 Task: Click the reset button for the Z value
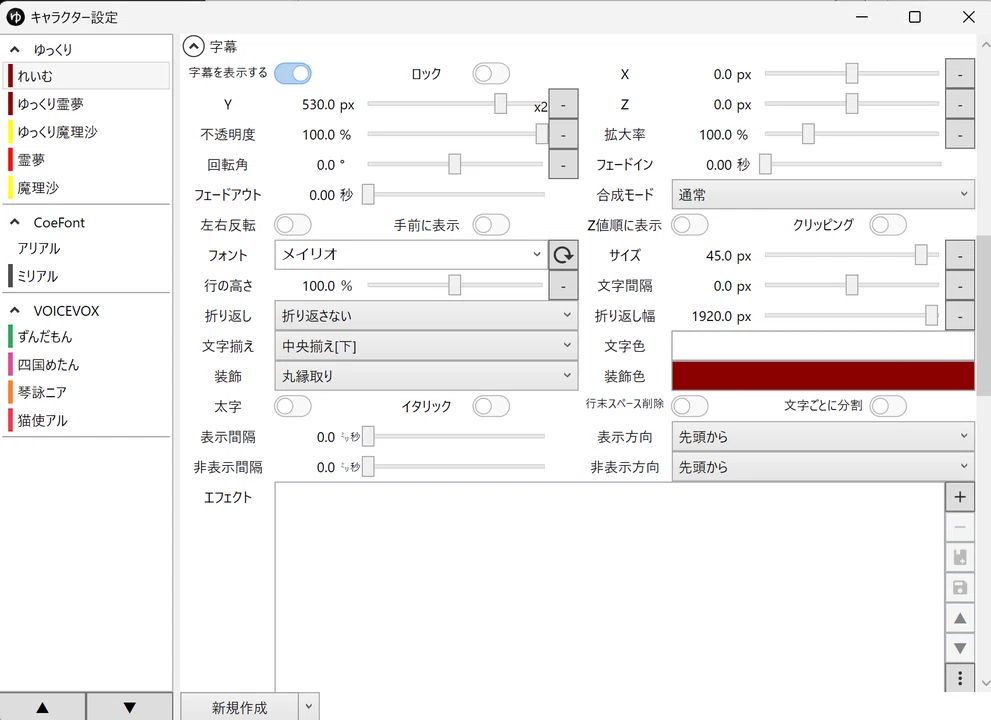pos(959,104)
